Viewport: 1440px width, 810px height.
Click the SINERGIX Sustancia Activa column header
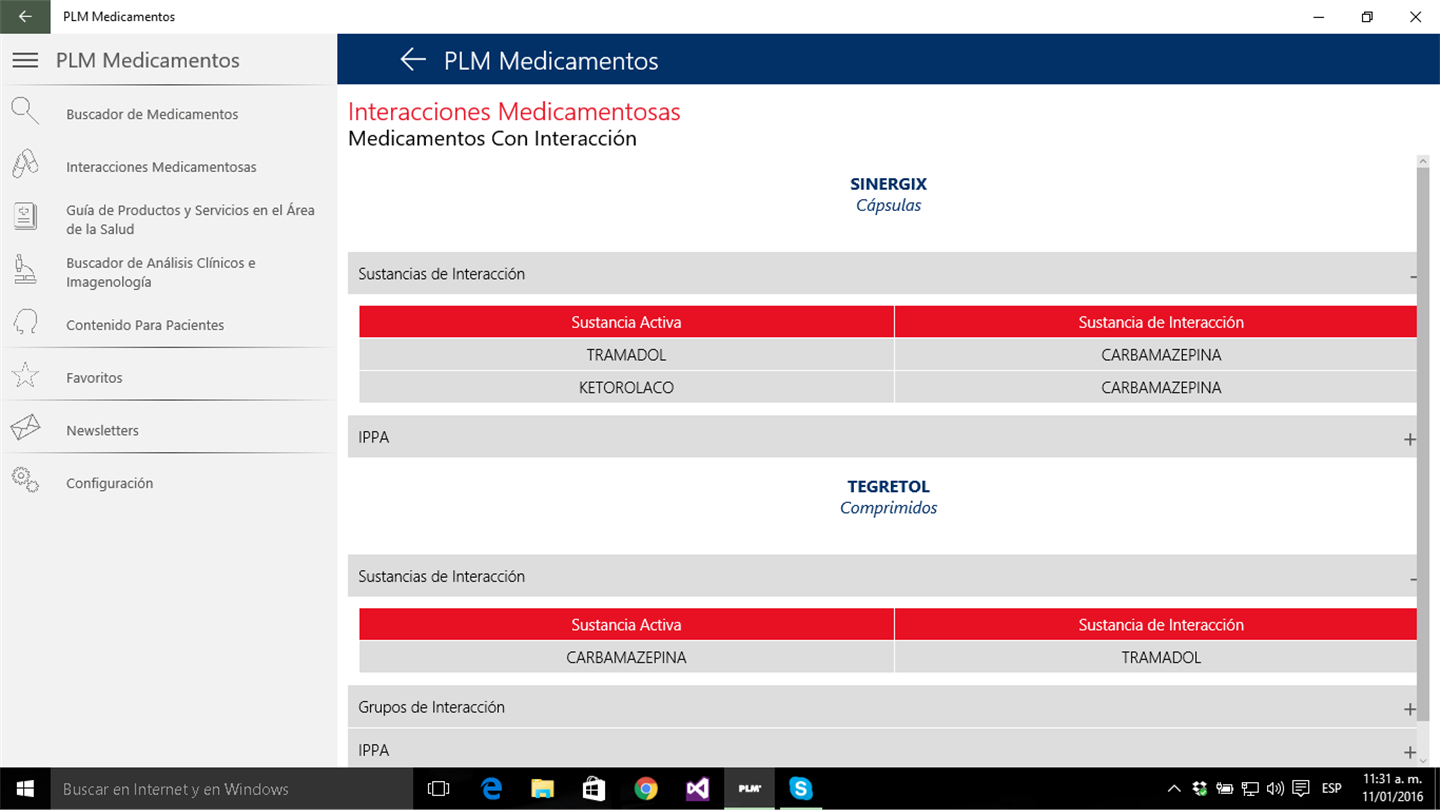(626, 322)
